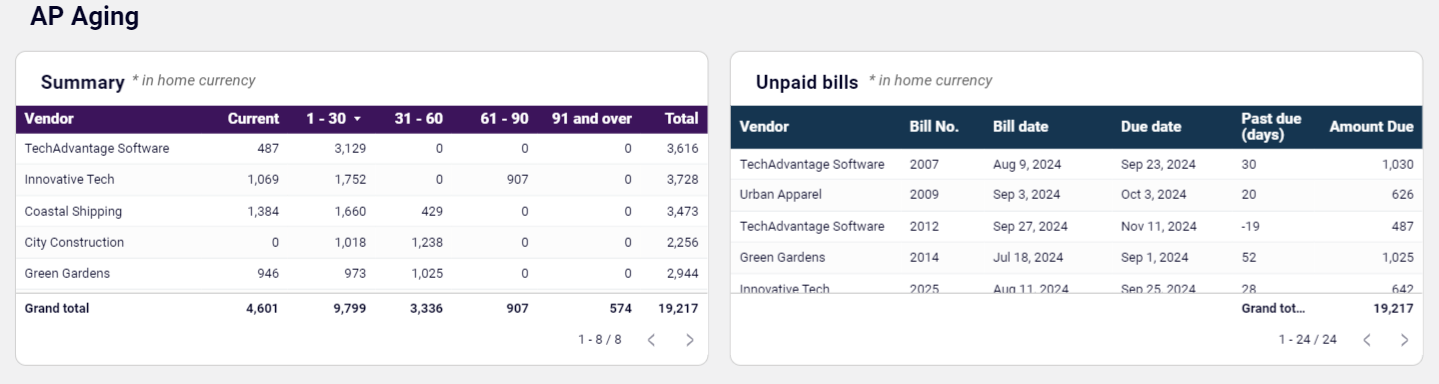The image size is (1439, 384).
Task: Sort Summary by 61 - 90 column
Action: point(505,119)
